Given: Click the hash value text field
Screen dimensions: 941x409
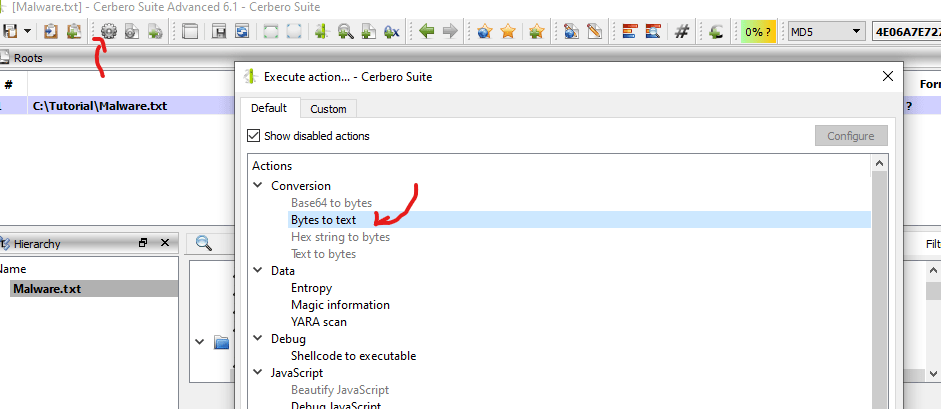Looking at the screenshot, I should click(905, 32).
